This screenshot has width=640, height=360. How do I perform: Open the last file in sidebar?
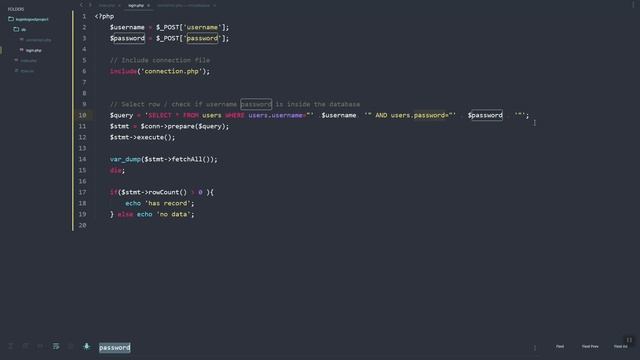click(x=27, y=71)
